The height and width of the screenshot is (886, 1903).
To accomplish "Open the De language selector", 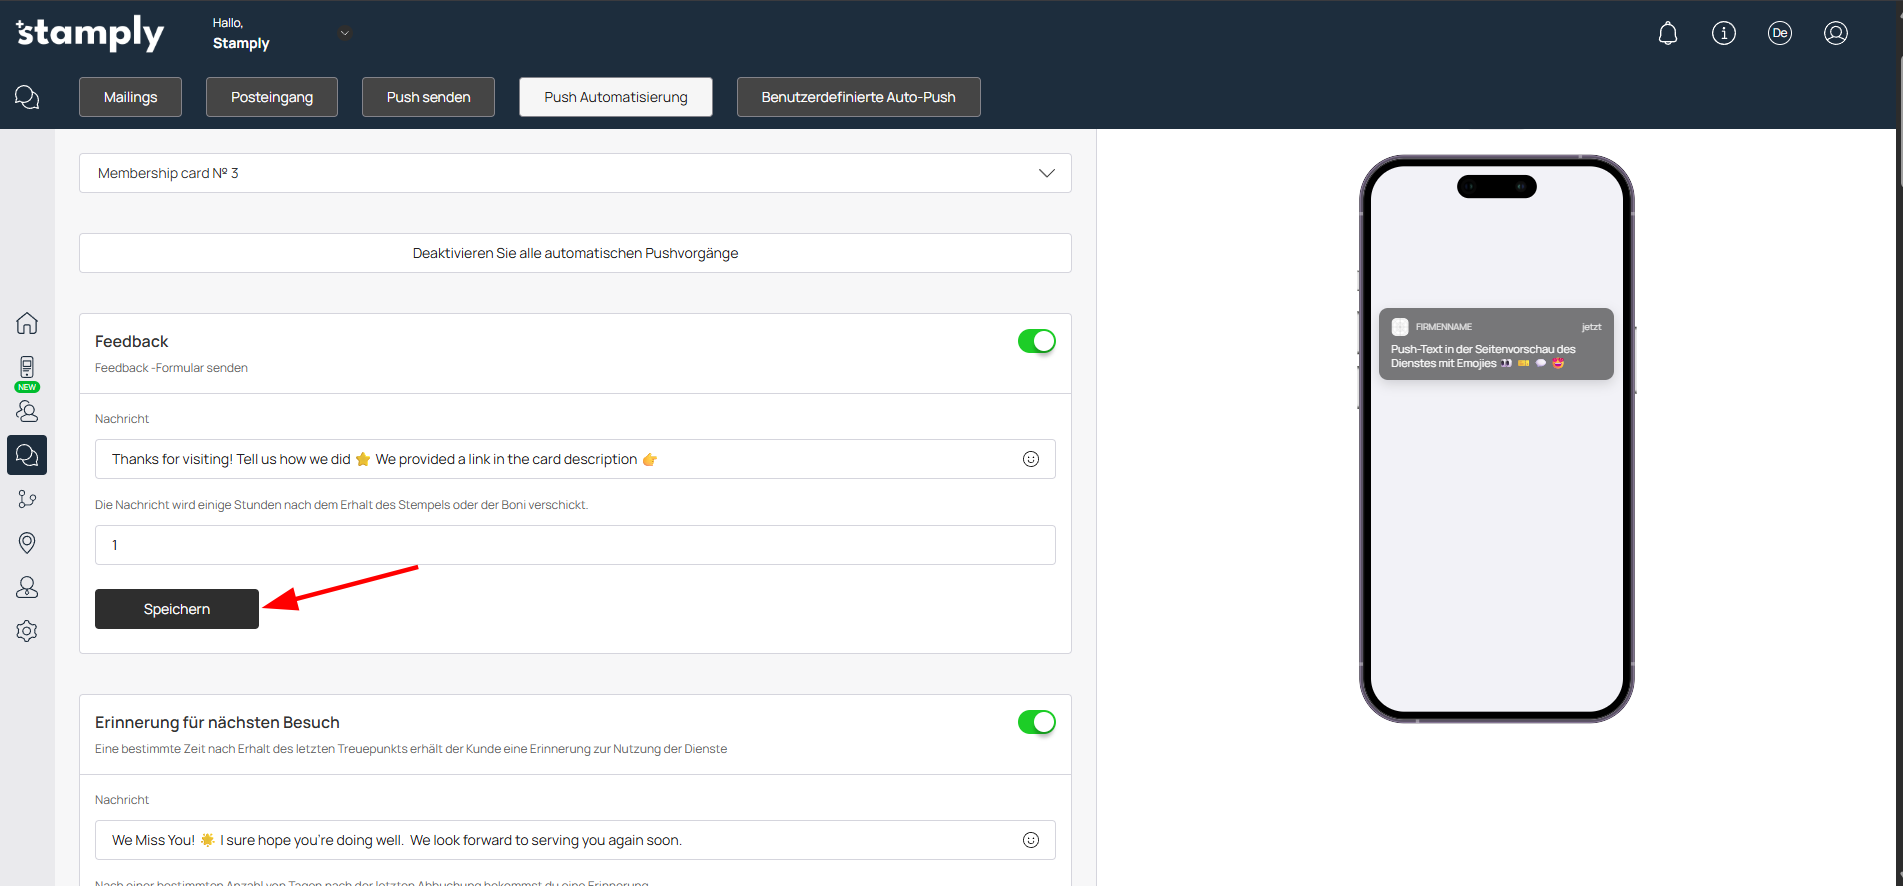I will (1779, 34).
